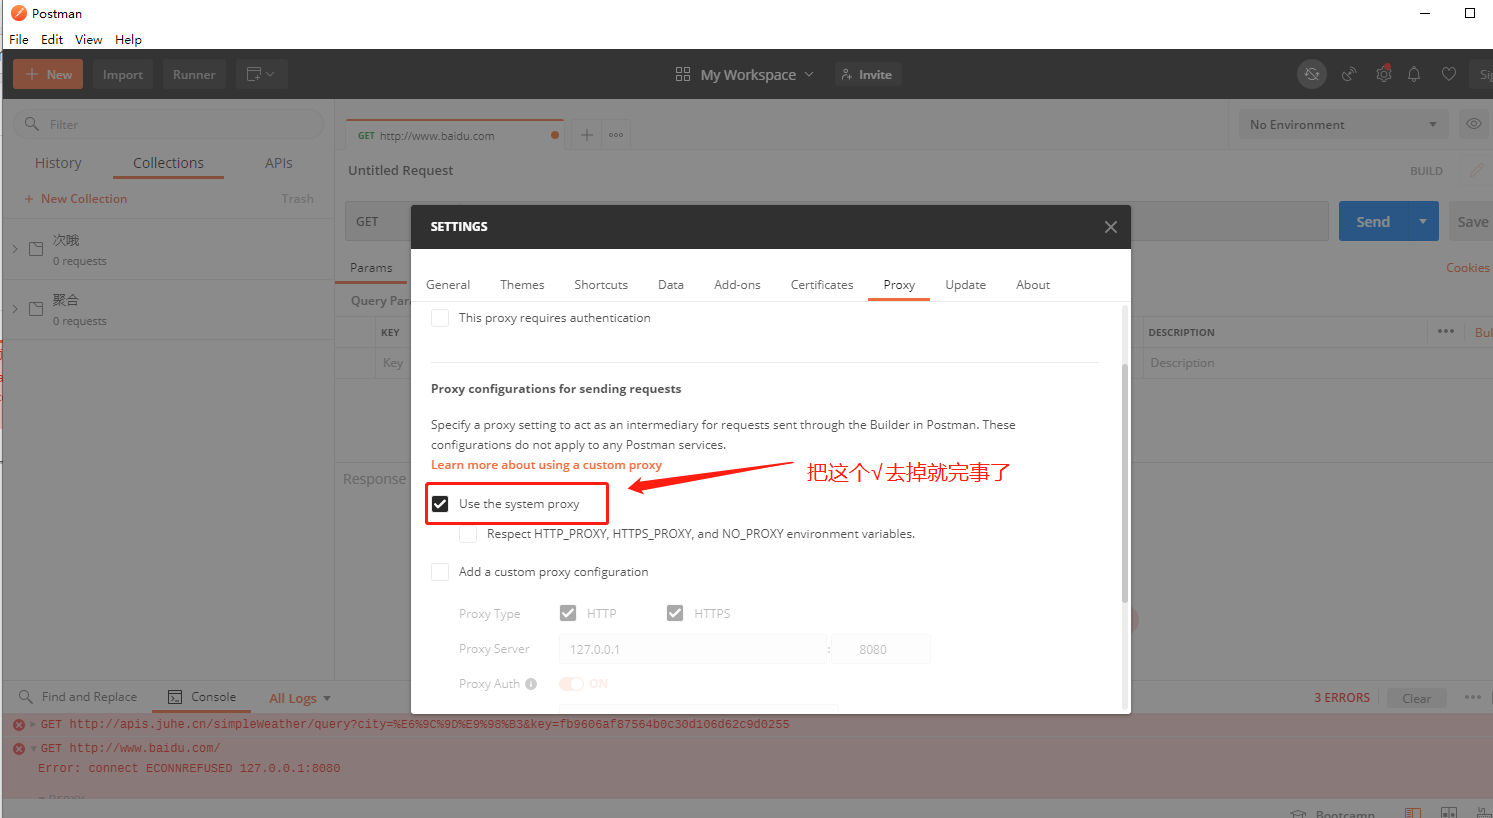Open the All Logs filter dropdown

click(300, 698)
